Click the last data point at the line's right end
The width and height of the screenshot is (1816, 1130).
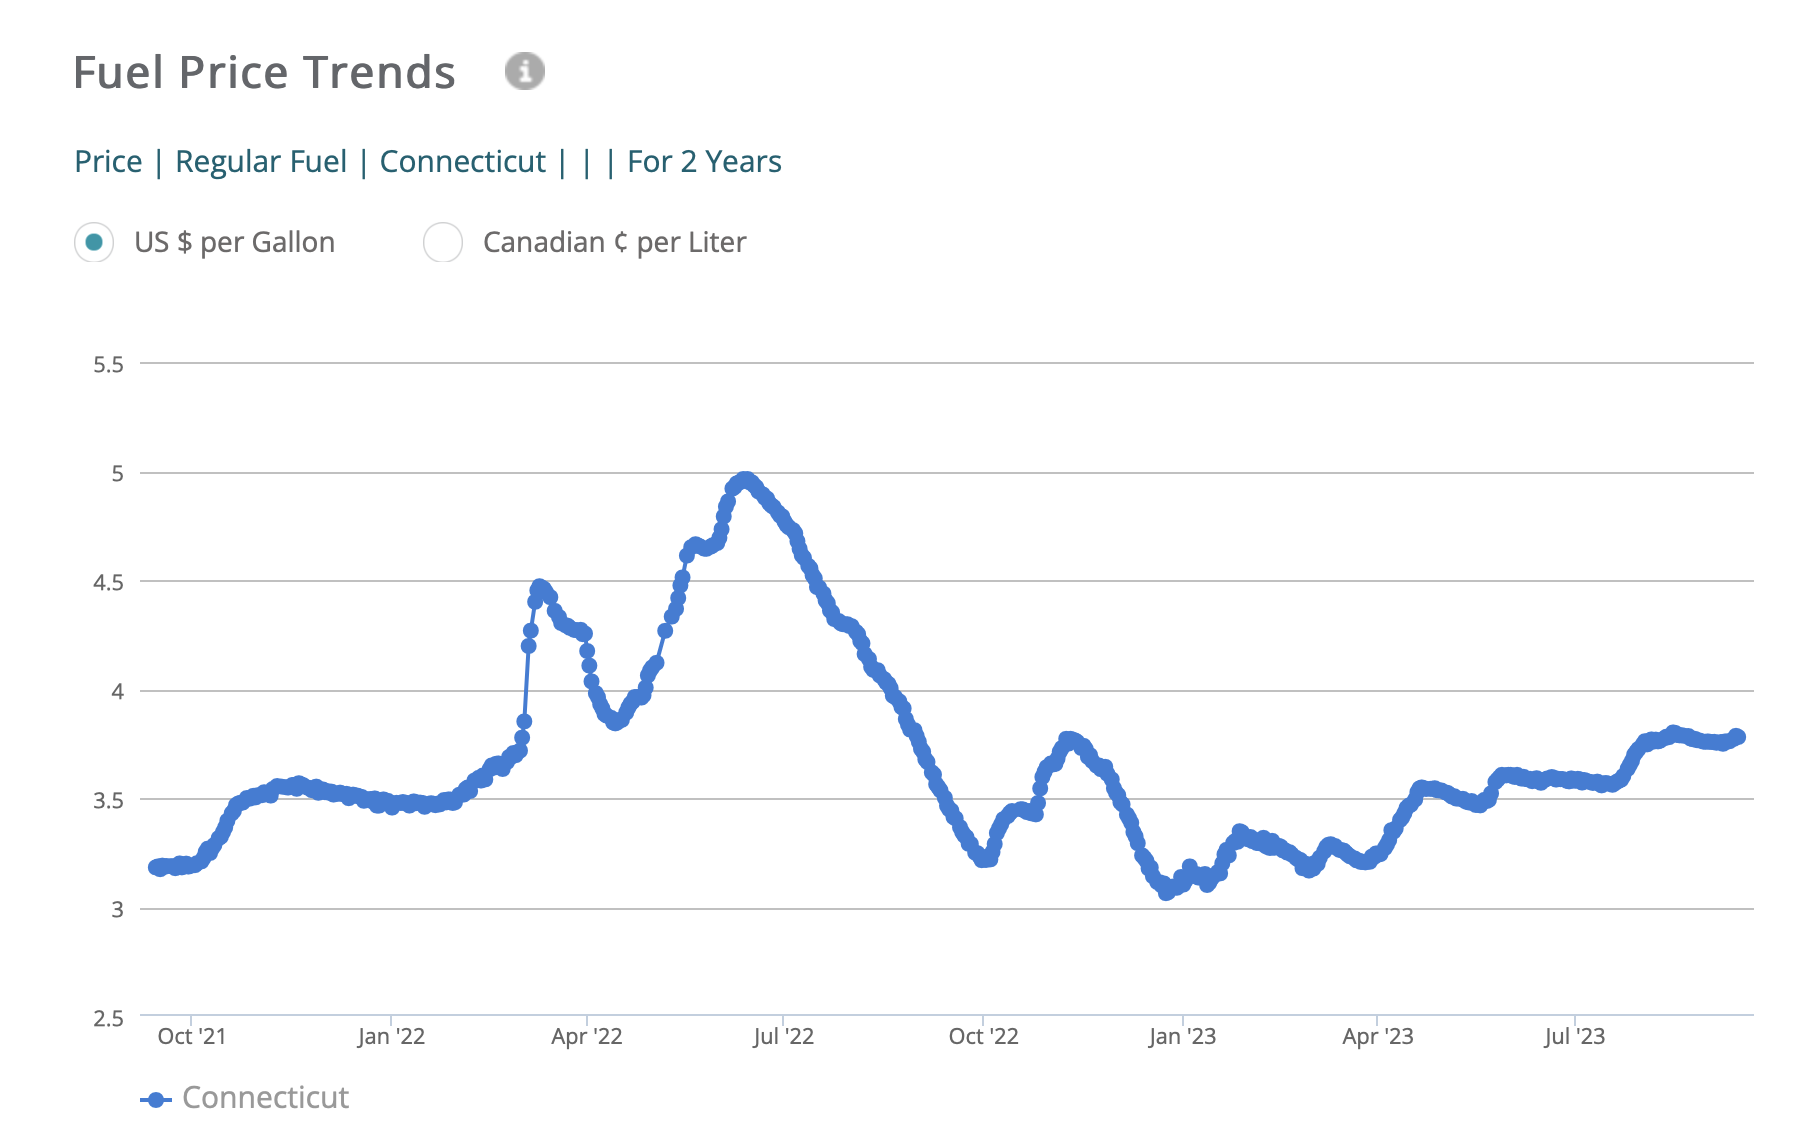1738,737
